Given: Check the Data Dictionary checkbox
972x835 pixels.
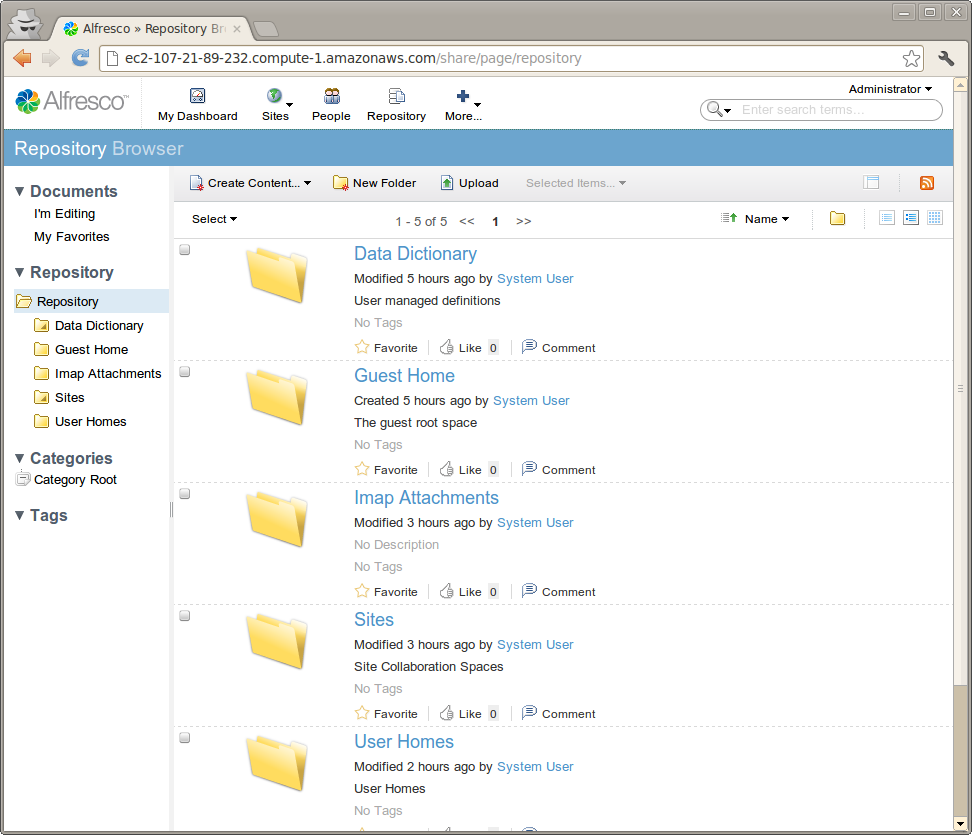Looking at the screenshot, I should [x=185, y=250].
